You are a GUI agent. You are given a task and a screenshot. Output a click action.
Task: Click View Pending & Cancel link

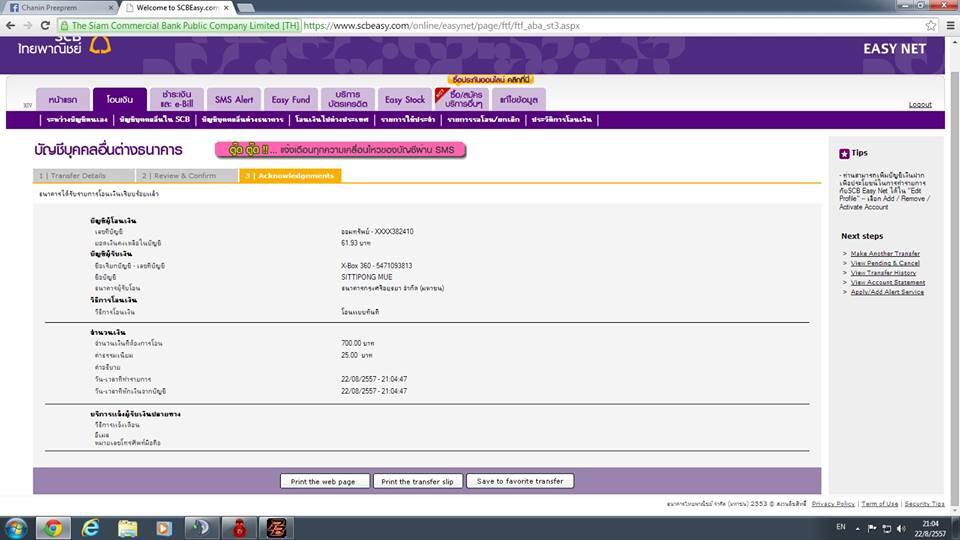(x=885, y=263)
